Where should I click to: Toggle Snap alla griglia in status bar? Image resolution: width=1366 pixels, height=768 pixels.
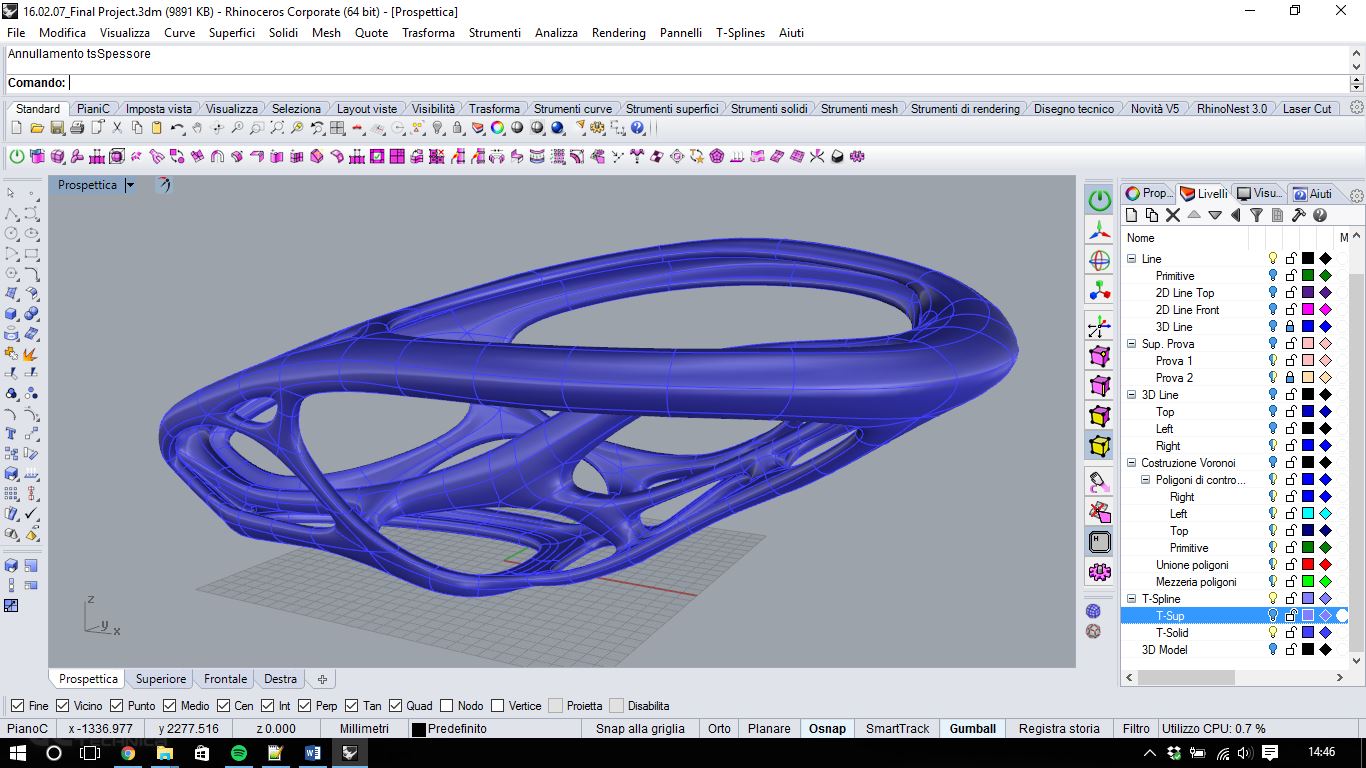[640, 729]
